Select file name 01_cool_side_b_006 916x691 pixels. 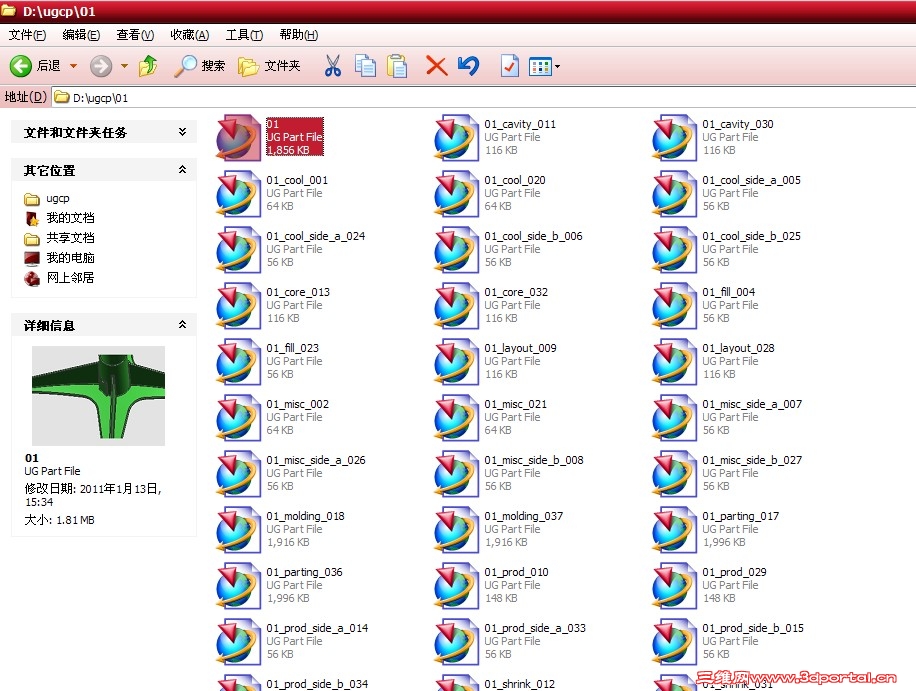(x=533, y=236)
